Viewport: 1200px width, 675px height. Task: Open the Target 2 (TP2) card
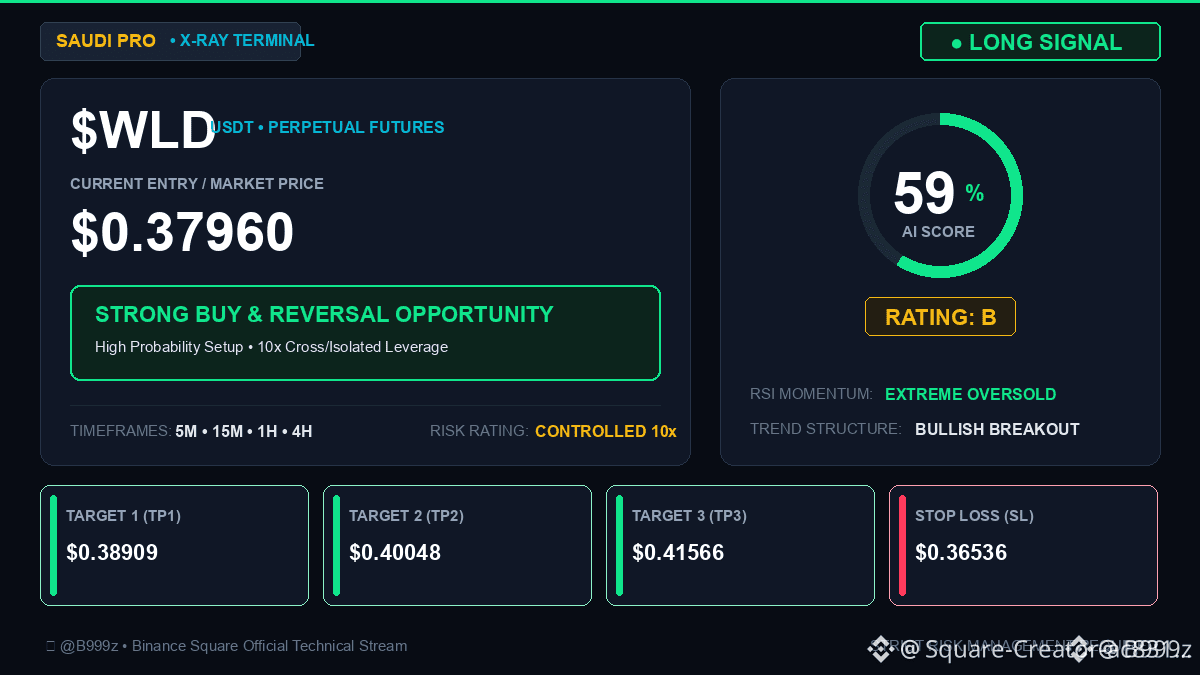pyautogui.click(x=457, y=545)
